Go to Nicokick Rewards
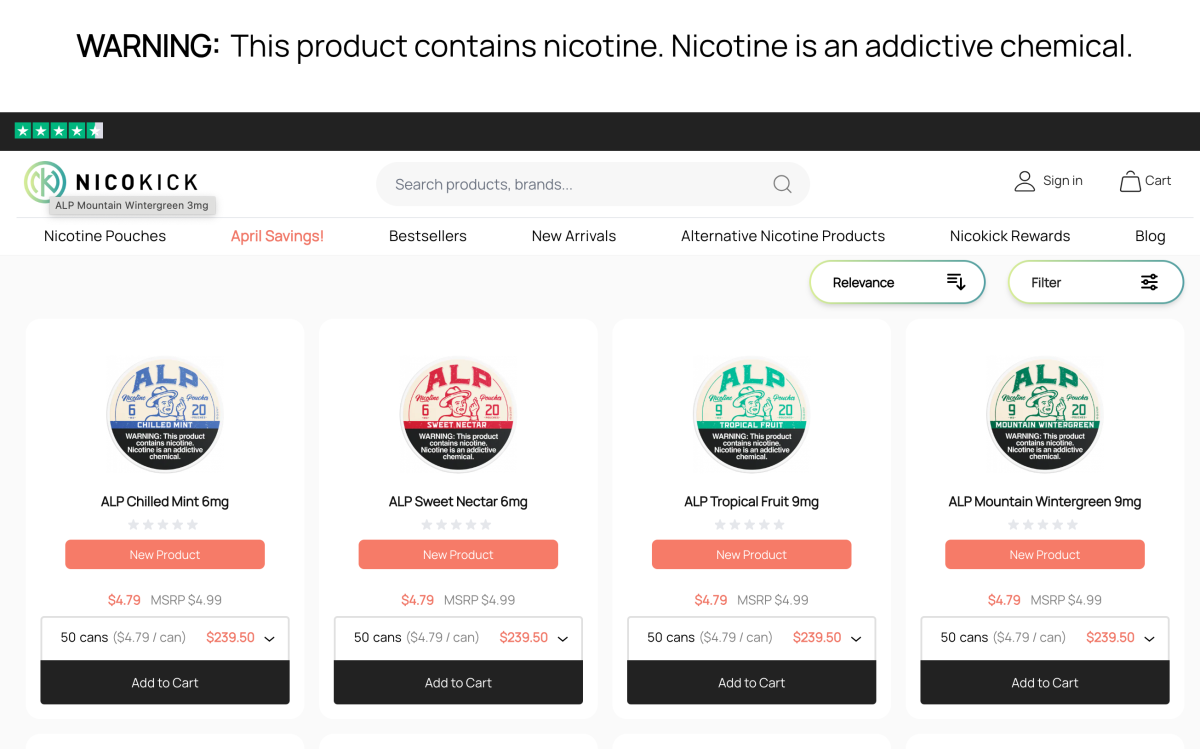This screenshot has height=749, width=1200. [1009, 236]
